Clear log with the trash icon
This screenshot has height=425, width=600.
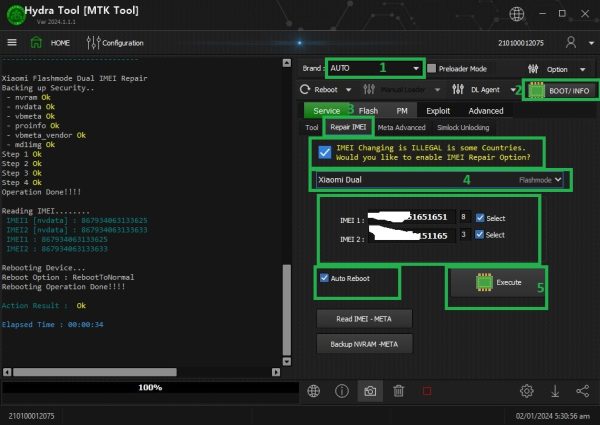pyautogui.click(x=398, y=391)
